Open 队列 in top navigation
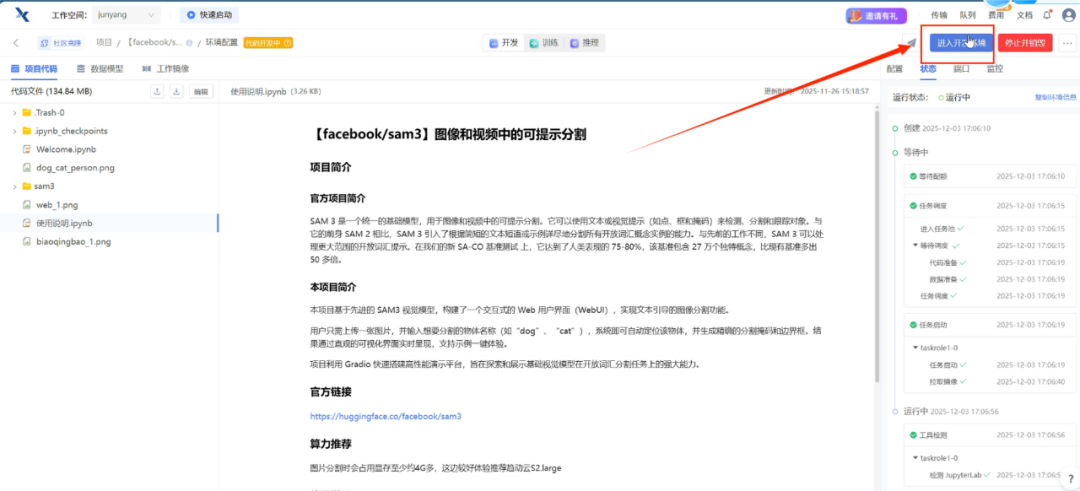This screenshot has height=491, width=1080. [x=967, y=14]
